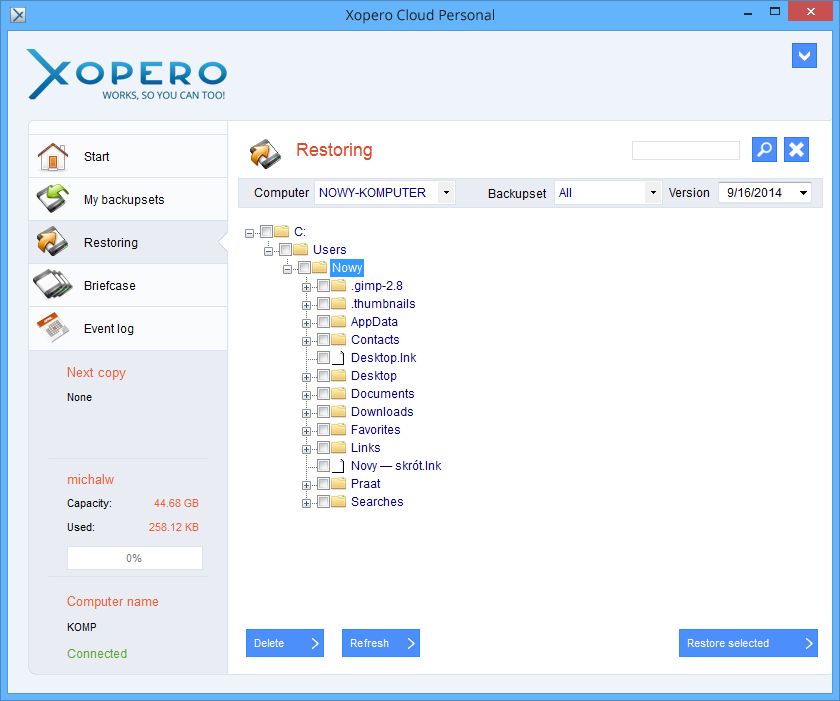Screen dimensions: 840x701
Task: Click the Novy — skrót.lnk file icon
Action: (338, 465)
